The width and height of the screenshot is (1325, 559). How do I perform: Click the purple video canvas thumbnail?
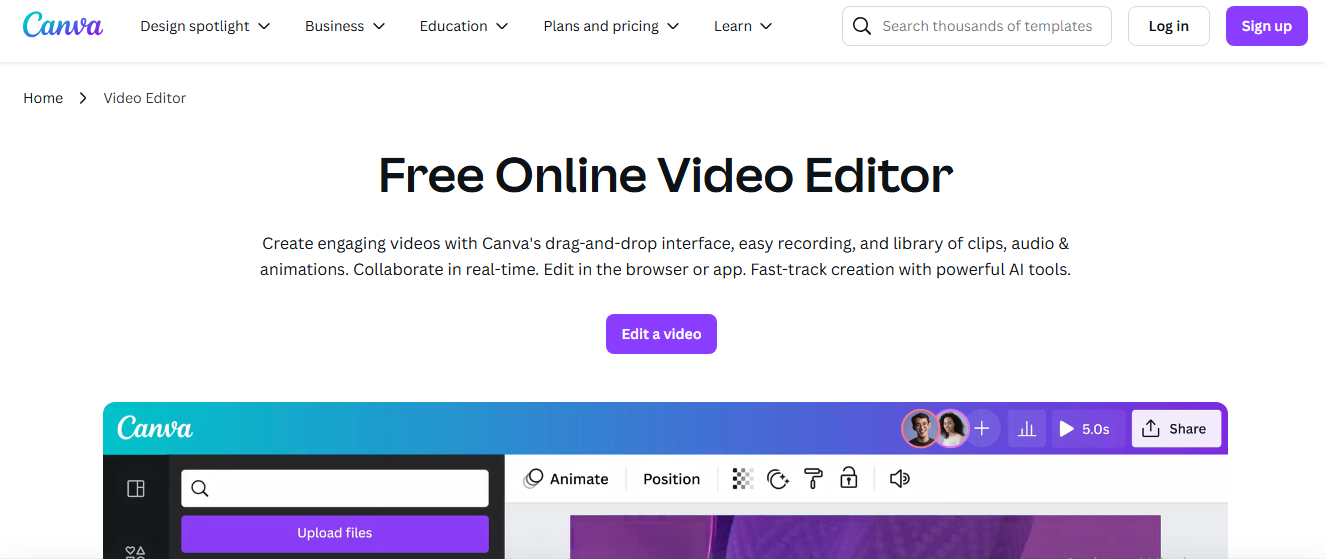(x=865, y=537)
